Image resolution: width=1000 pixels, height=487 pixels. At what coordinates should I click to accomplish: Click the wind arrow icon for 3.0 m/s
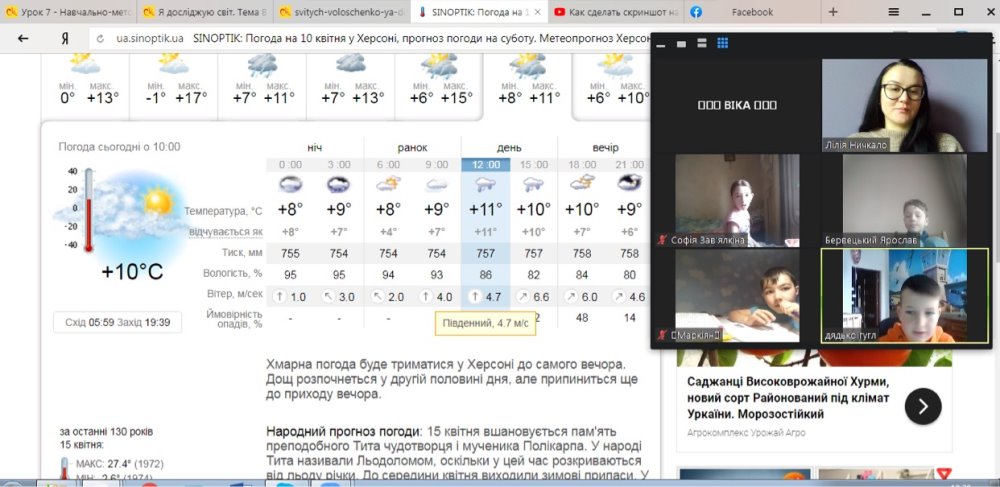[x=327, y=297]
